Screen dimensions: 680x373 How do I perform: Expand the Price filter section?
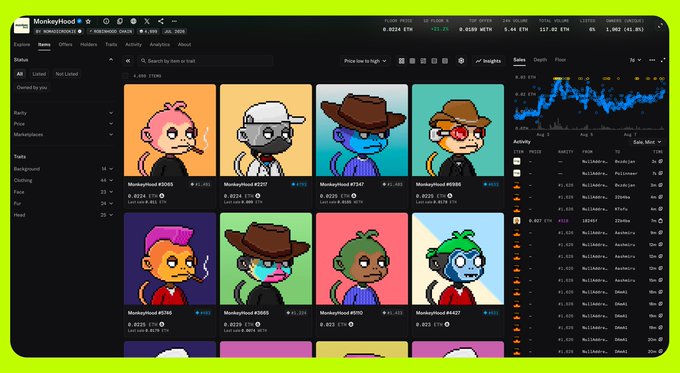click(x=64, y=124)
